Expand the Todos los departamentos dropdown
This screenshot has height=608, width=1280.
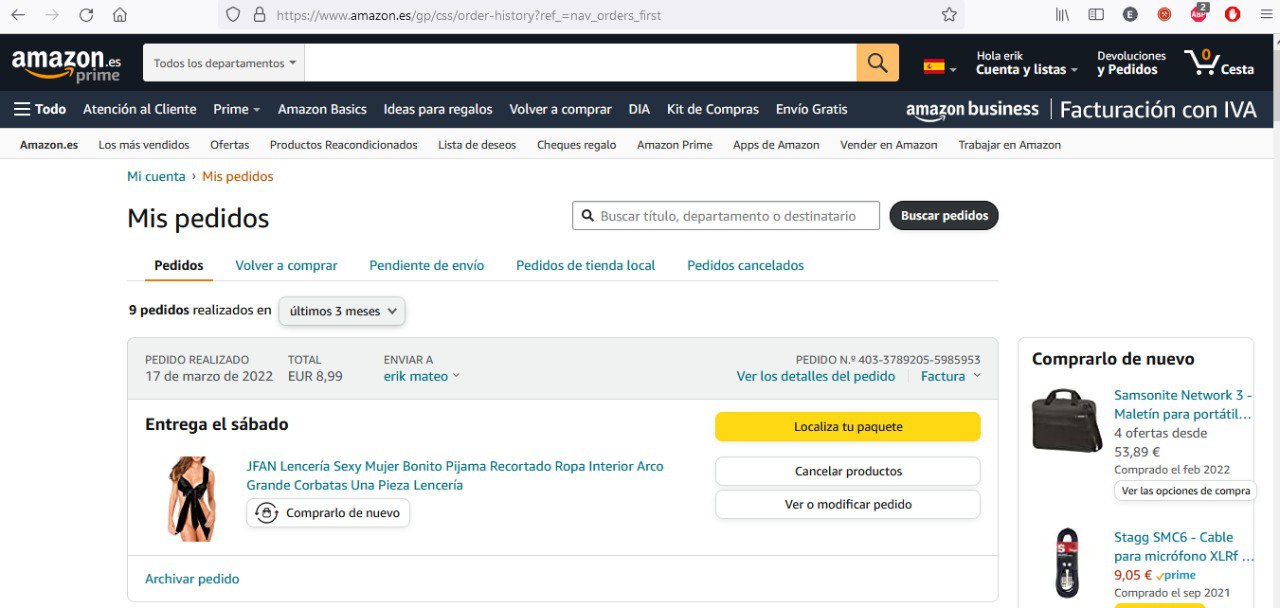(224, 63)
